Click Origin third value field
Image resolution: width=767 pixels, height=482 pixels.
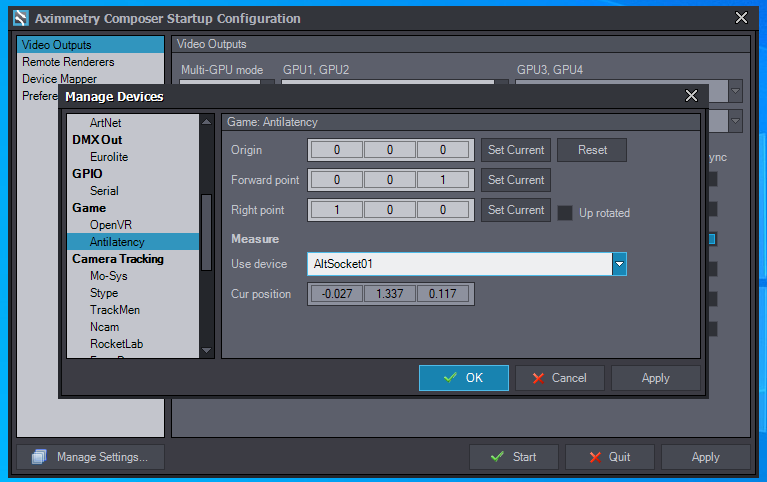coord(443,150)
